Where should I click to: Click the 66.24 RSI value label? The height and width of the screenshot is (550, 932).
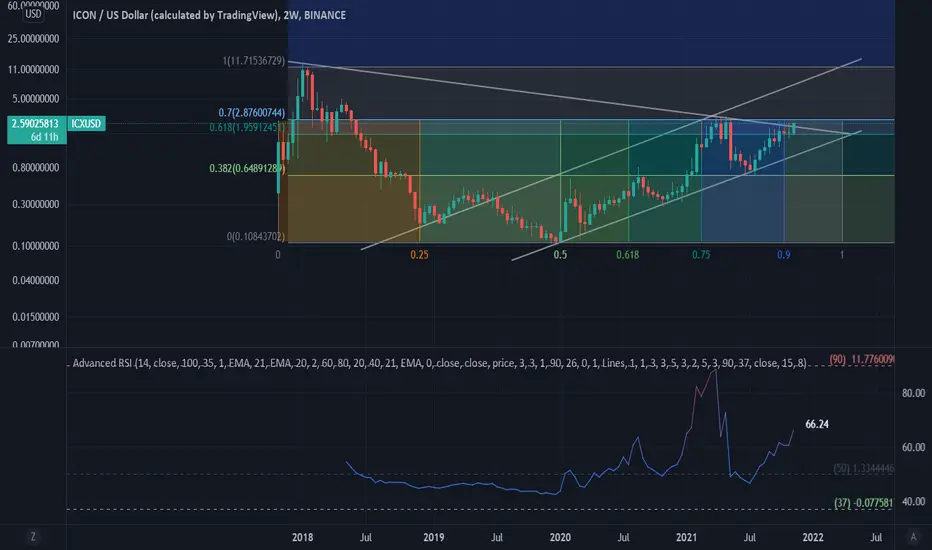point(817,424)
